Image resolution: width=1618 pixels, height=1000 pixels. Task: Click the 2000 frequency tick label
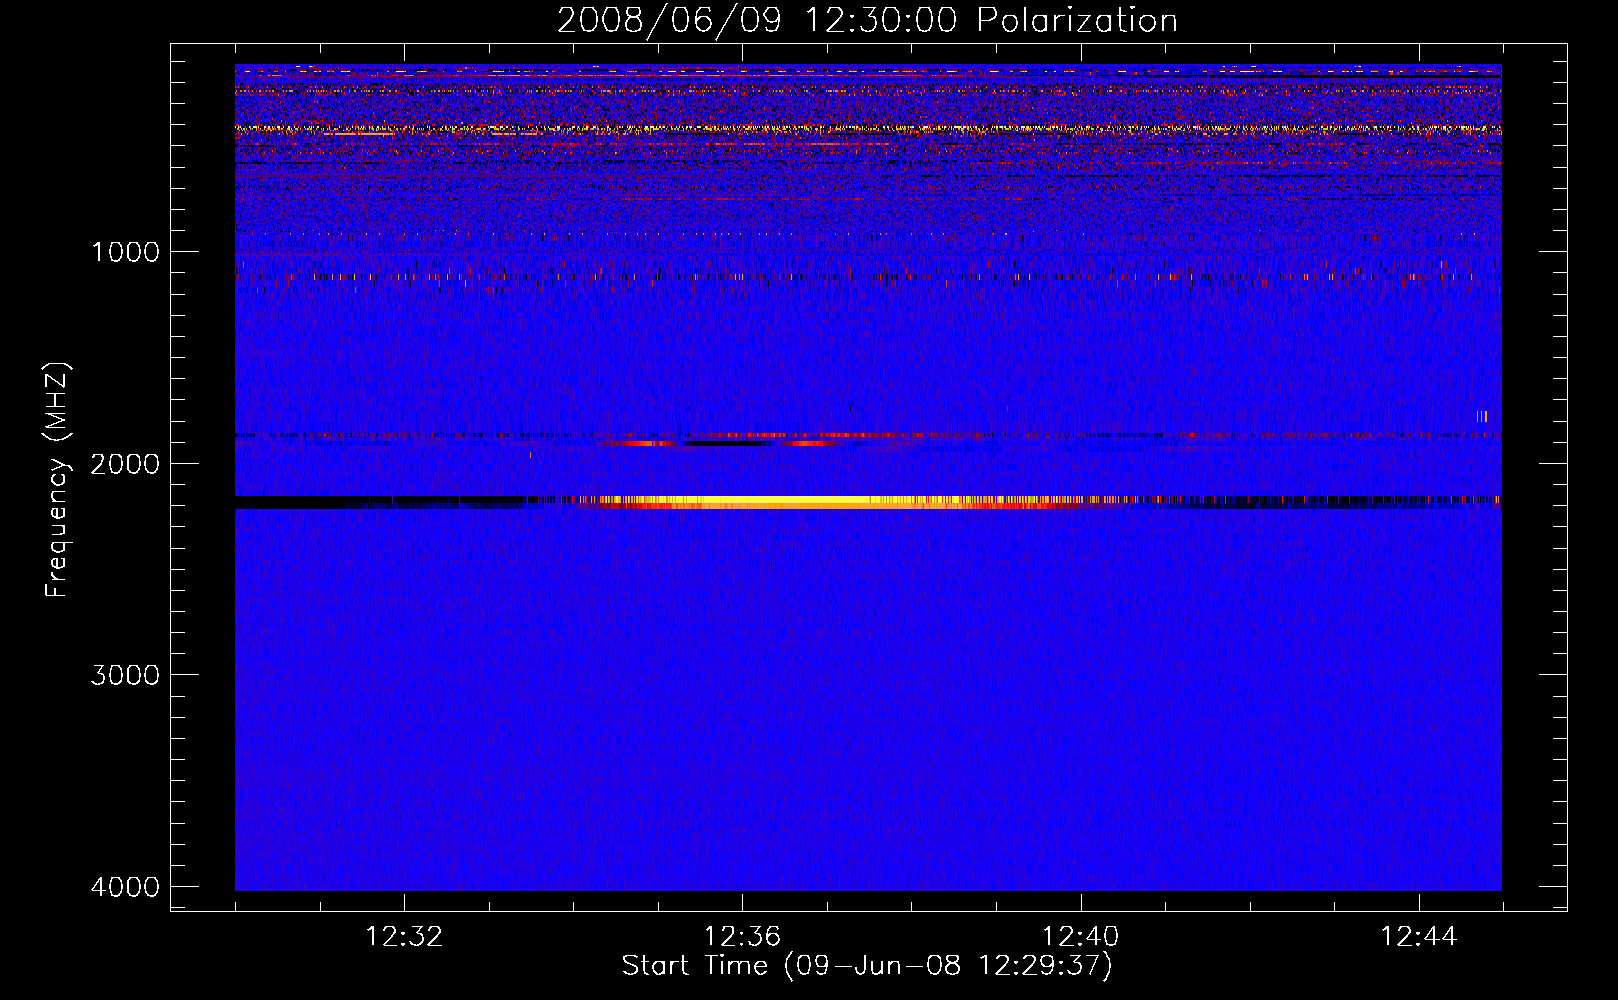pyautogui.click(x=125, y=464)
